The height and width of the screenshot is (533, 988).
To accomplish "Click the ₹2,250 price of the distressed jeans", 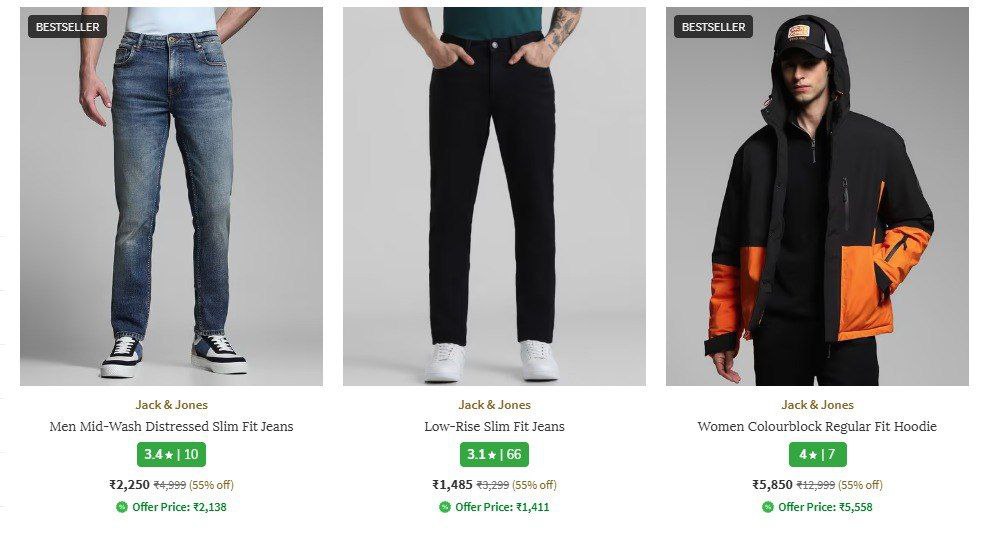I will coord(129,485).
